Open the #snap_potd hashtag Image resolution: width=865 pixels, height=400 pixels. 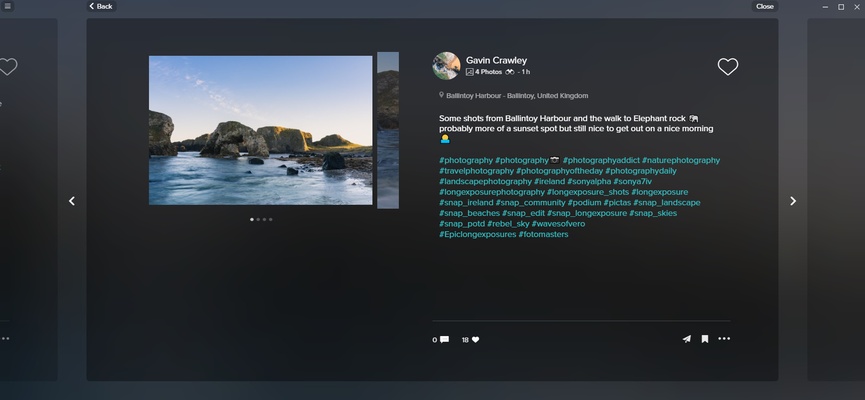click(x=462, y=223)
